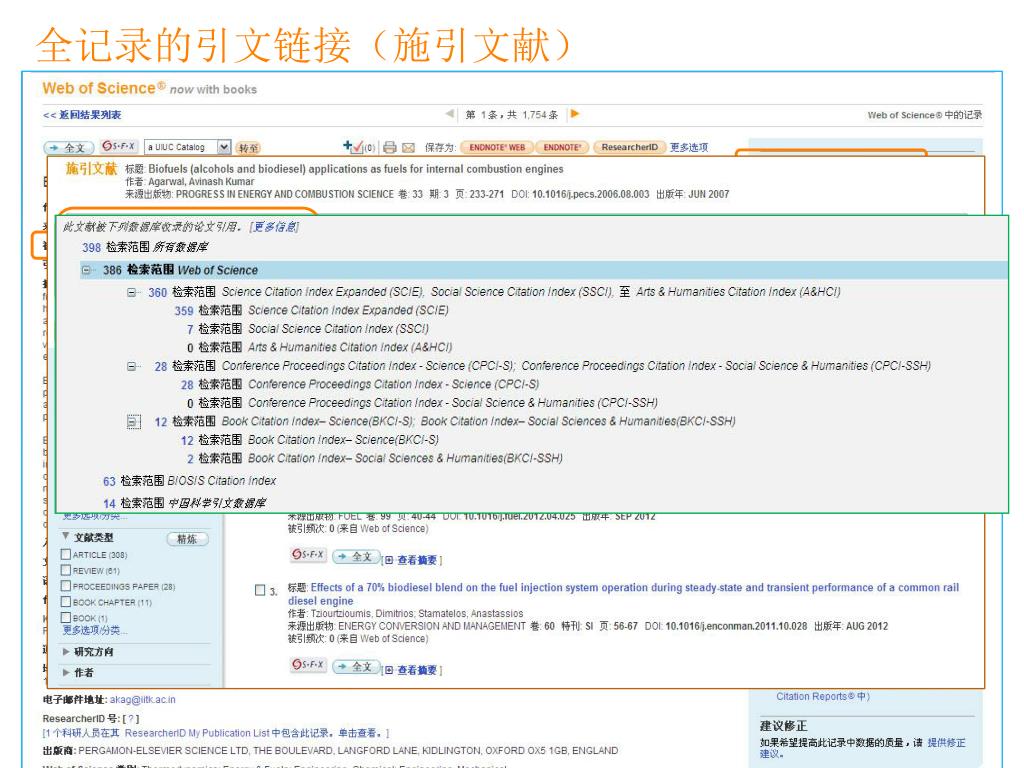Check PROCEEDINGS PAPER (28) checkbox

[x=65, y=586]
